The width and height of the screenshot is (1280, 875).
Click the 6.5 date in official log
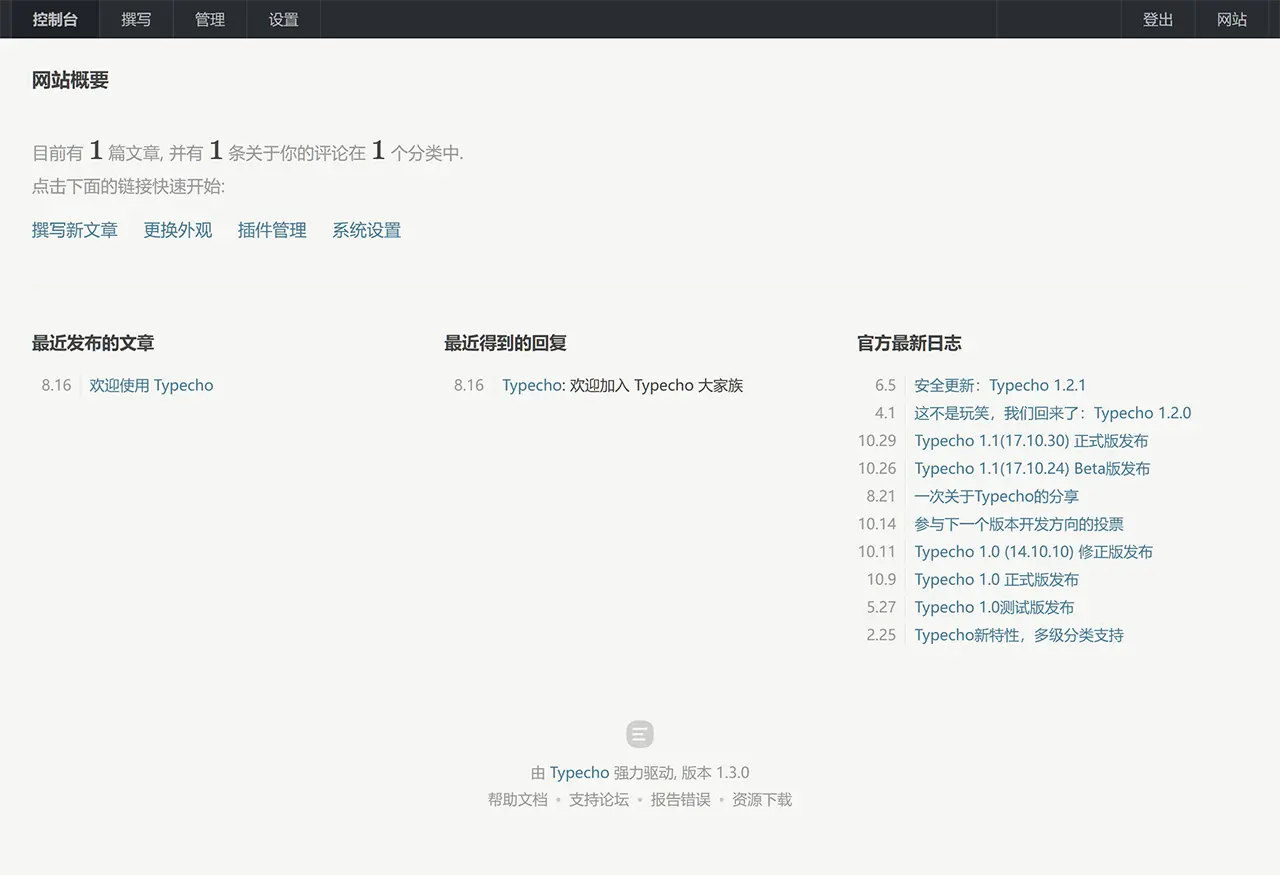(x=885, y=385)
